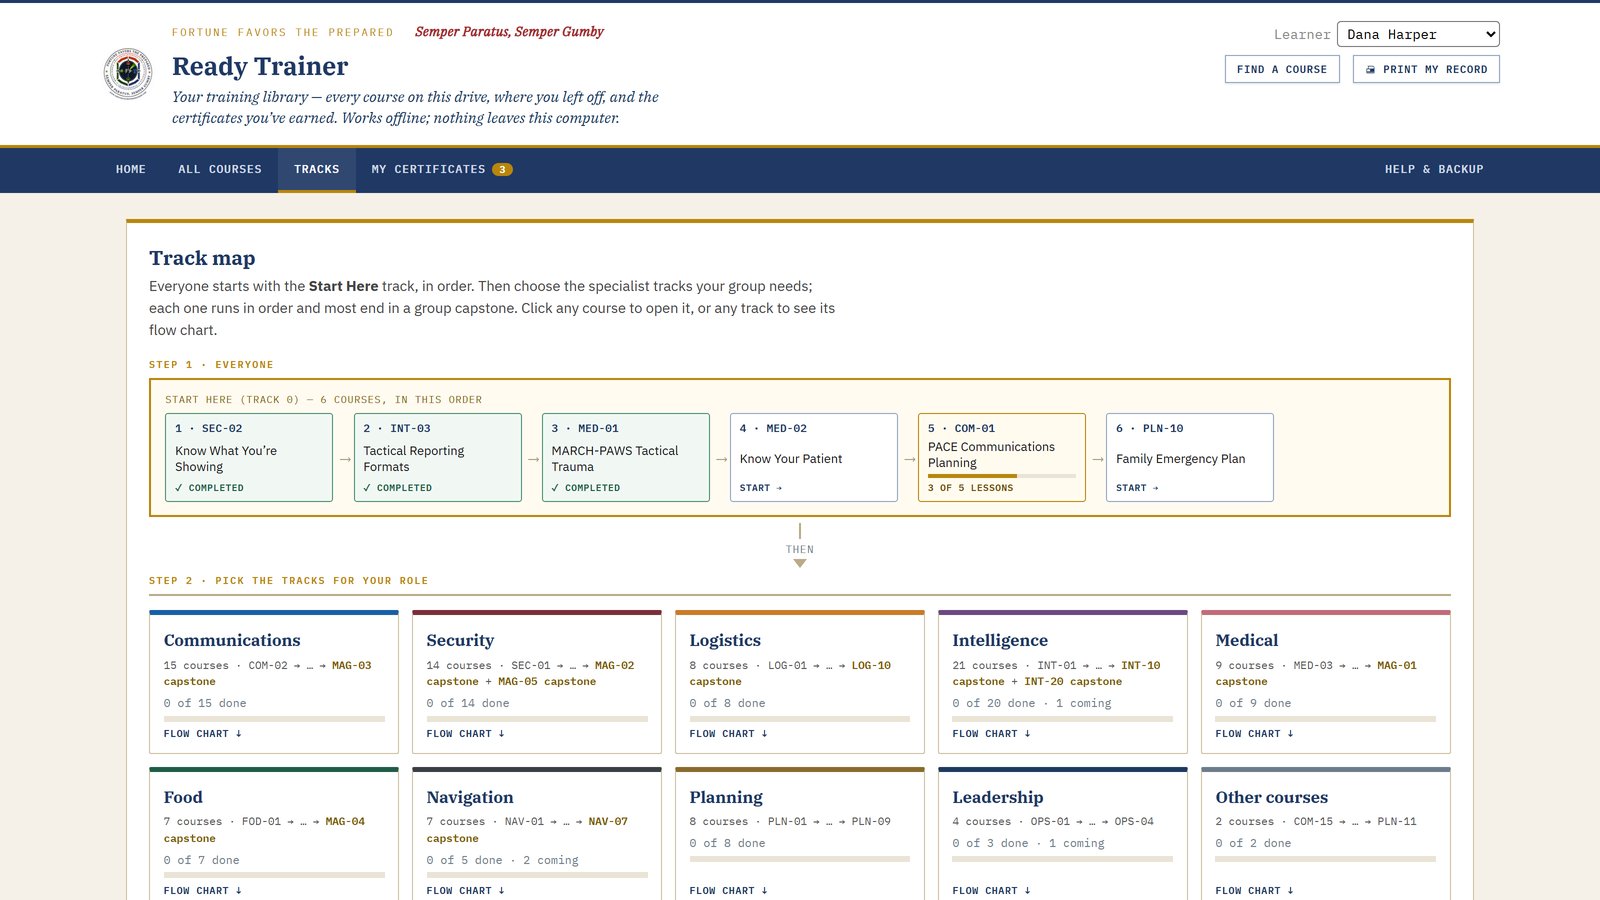Open the All Courses tab
The width and height of the screenshot is (1600, 900).
click(220, 170)
